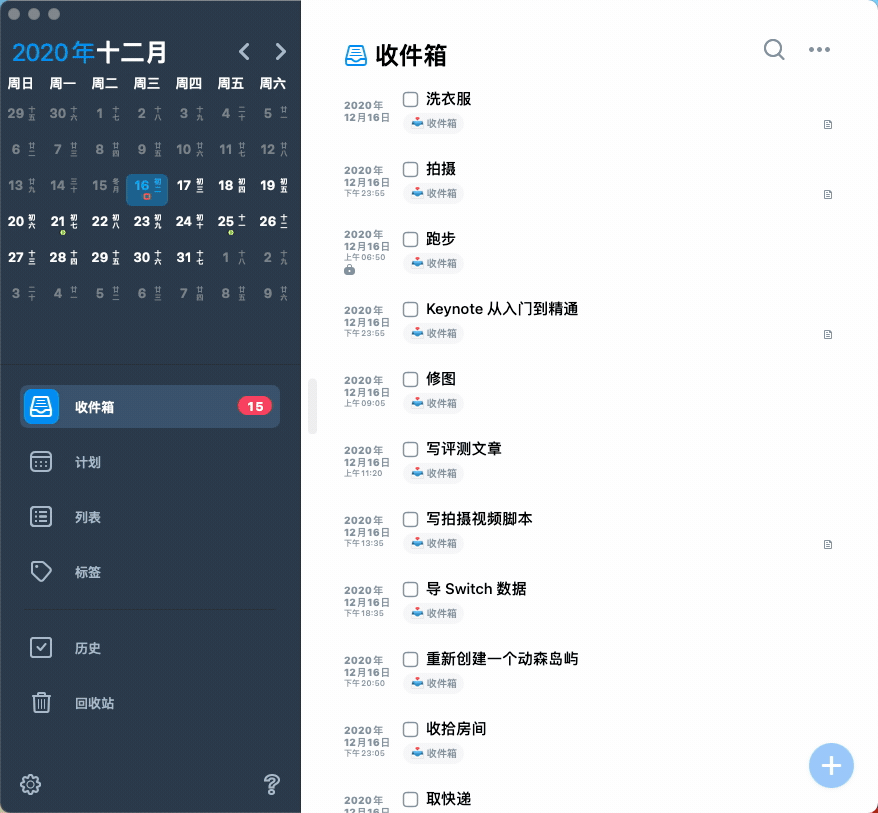
Task: Open the 回收站 section label
Action: coord(95,703)
